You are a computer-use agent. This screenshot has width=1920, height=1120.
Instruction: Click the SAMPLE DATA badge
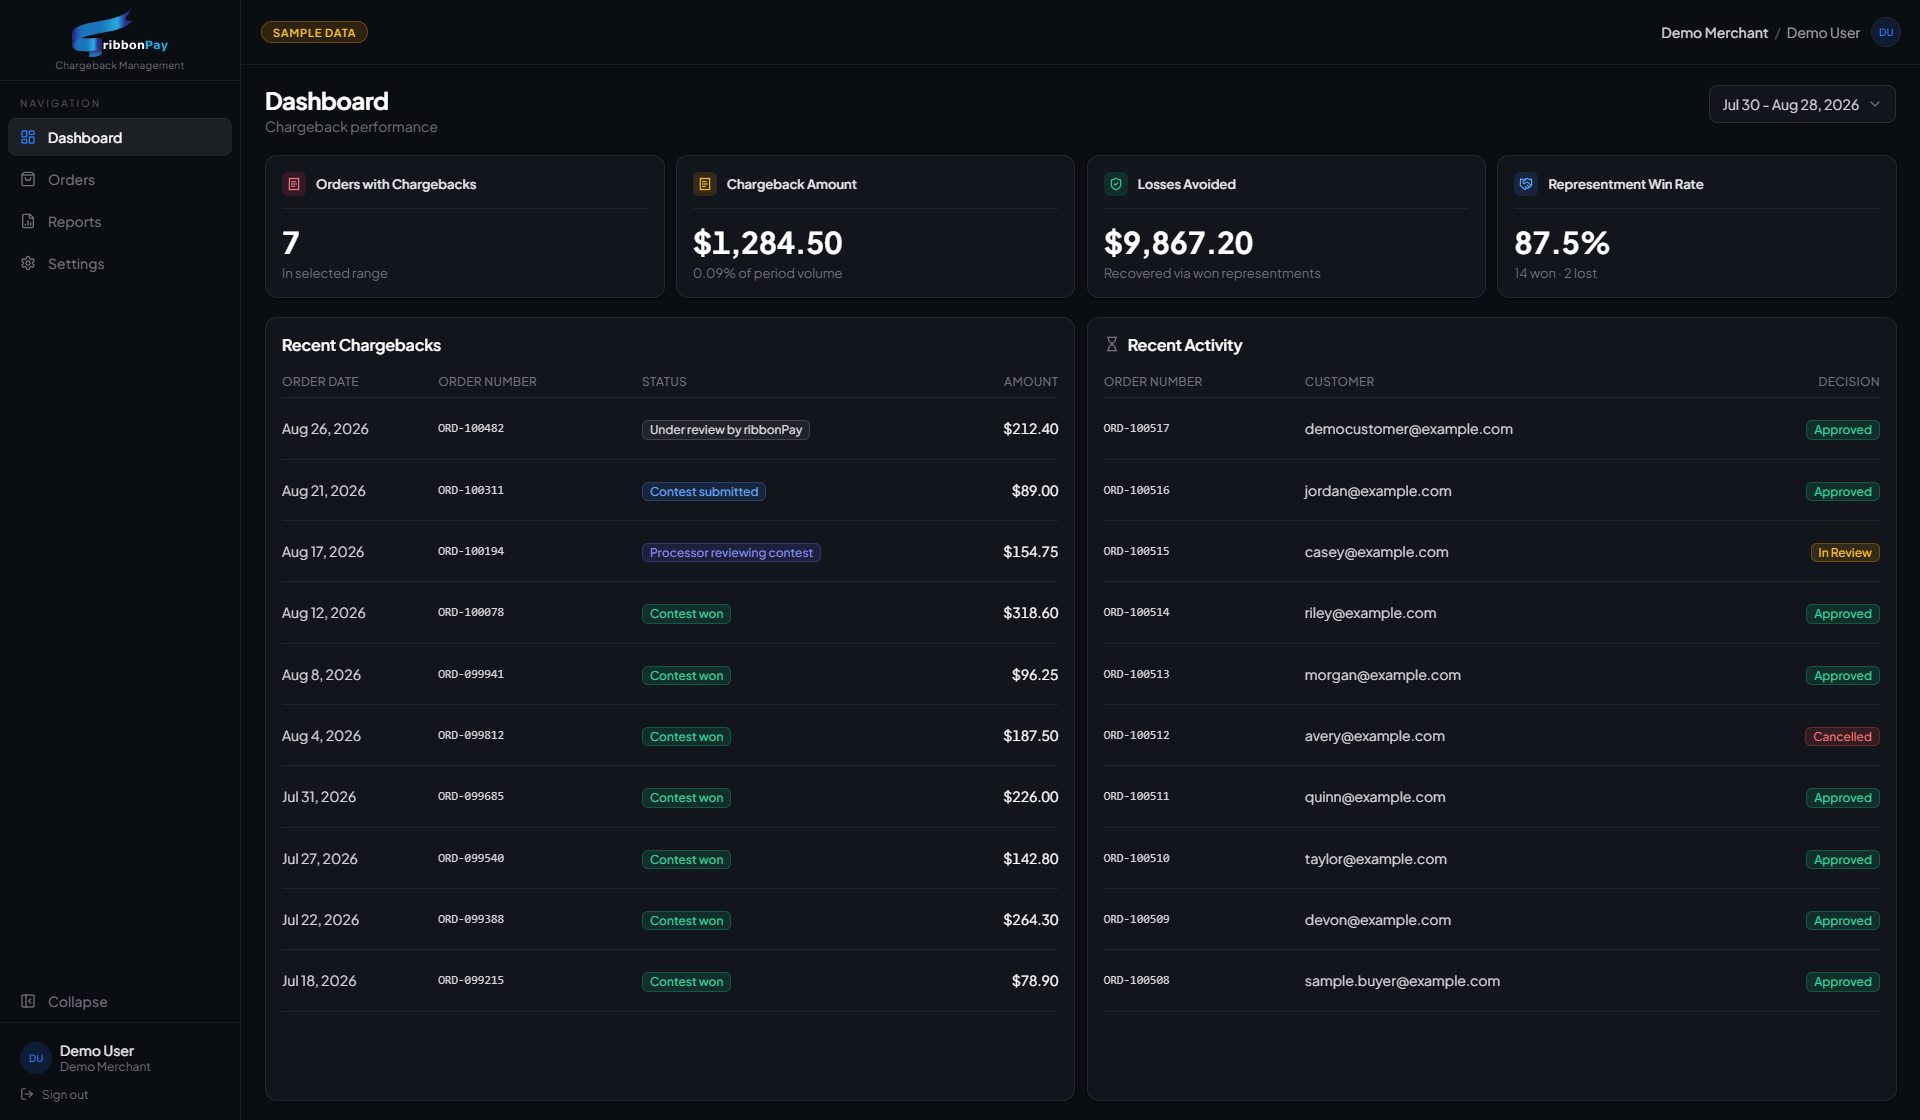point(314,33)
